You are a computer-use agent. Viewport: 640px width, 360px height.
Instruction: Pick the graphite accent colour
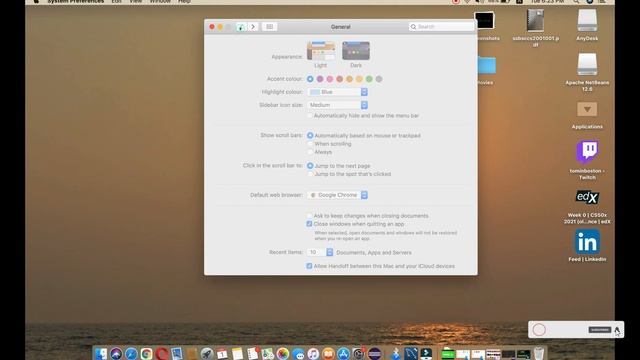click(x=379, y=79)
